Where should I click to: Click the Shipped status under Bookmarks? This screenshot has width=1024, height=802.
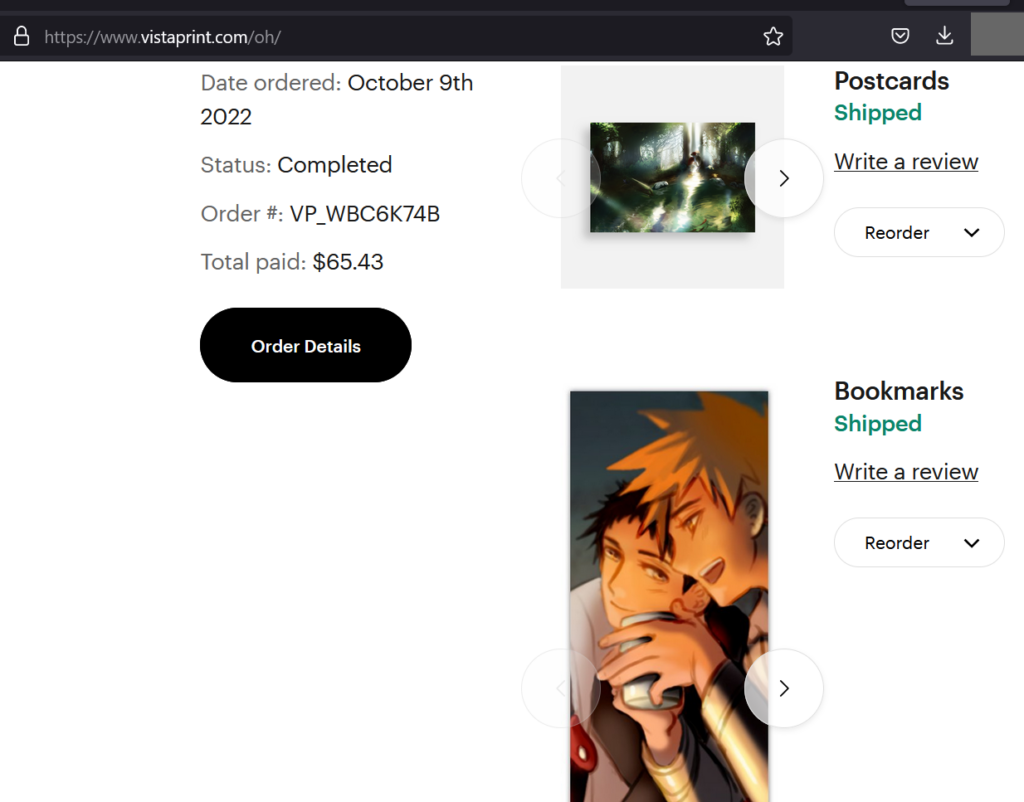877,424
